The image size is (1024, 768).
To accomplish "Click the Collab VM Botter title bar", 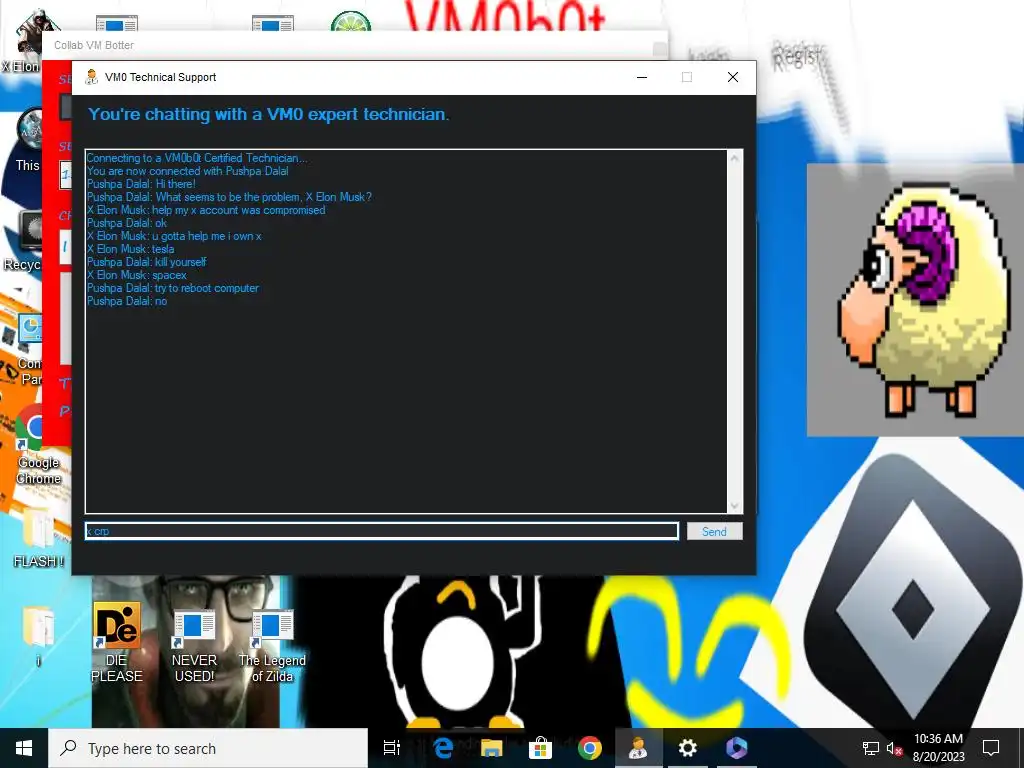I will (x=353, y=45).
